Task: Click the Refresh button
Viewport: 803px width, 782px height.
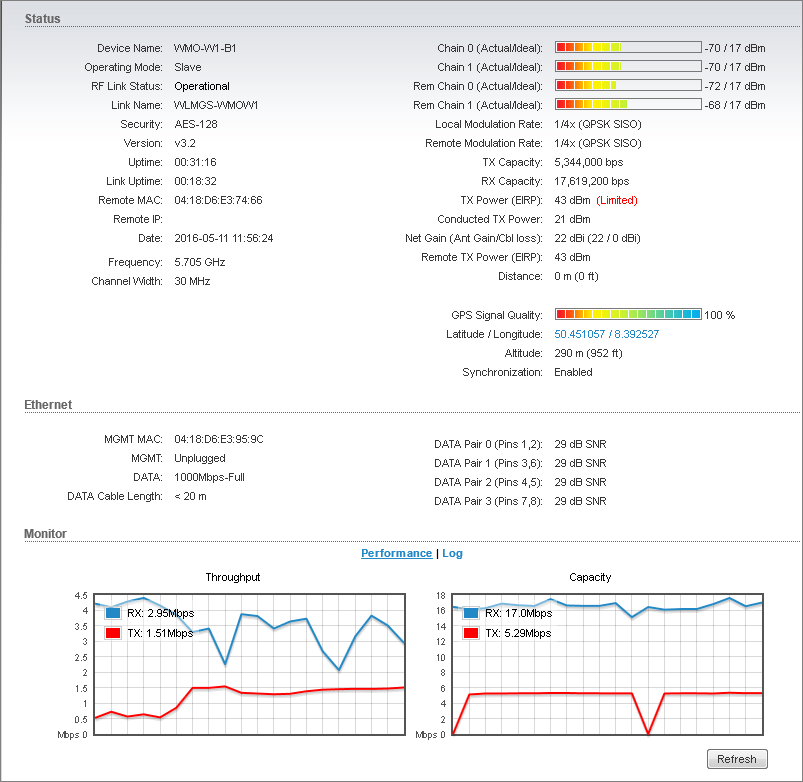Action: click(x=737, y=759)
